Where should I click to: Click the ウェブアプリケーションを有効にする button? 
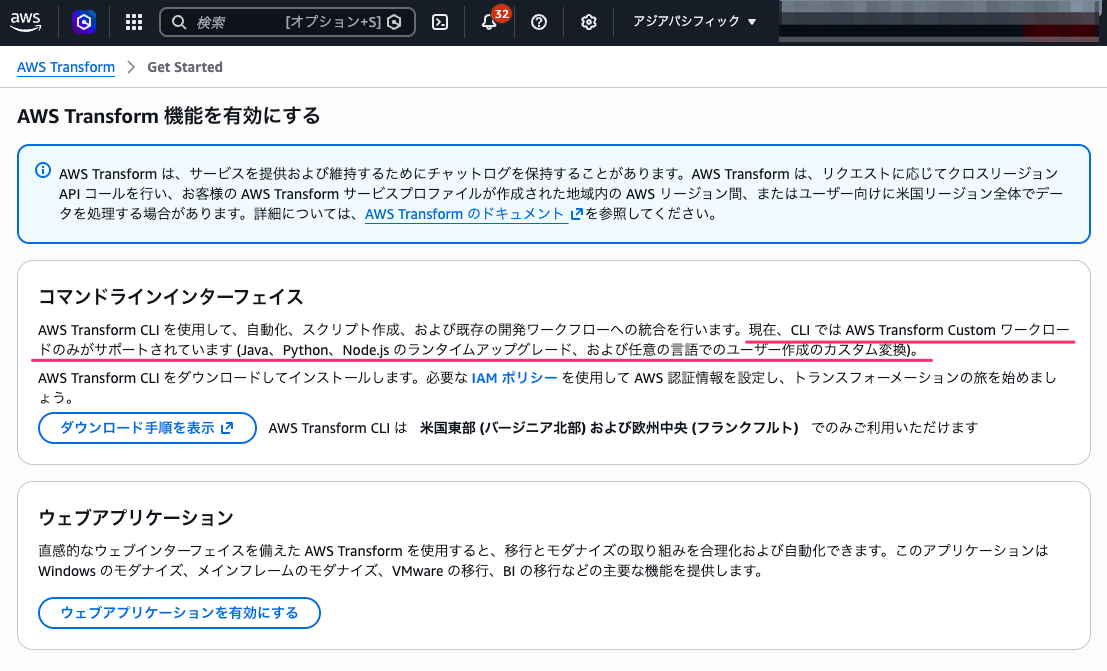pos(179,613)
